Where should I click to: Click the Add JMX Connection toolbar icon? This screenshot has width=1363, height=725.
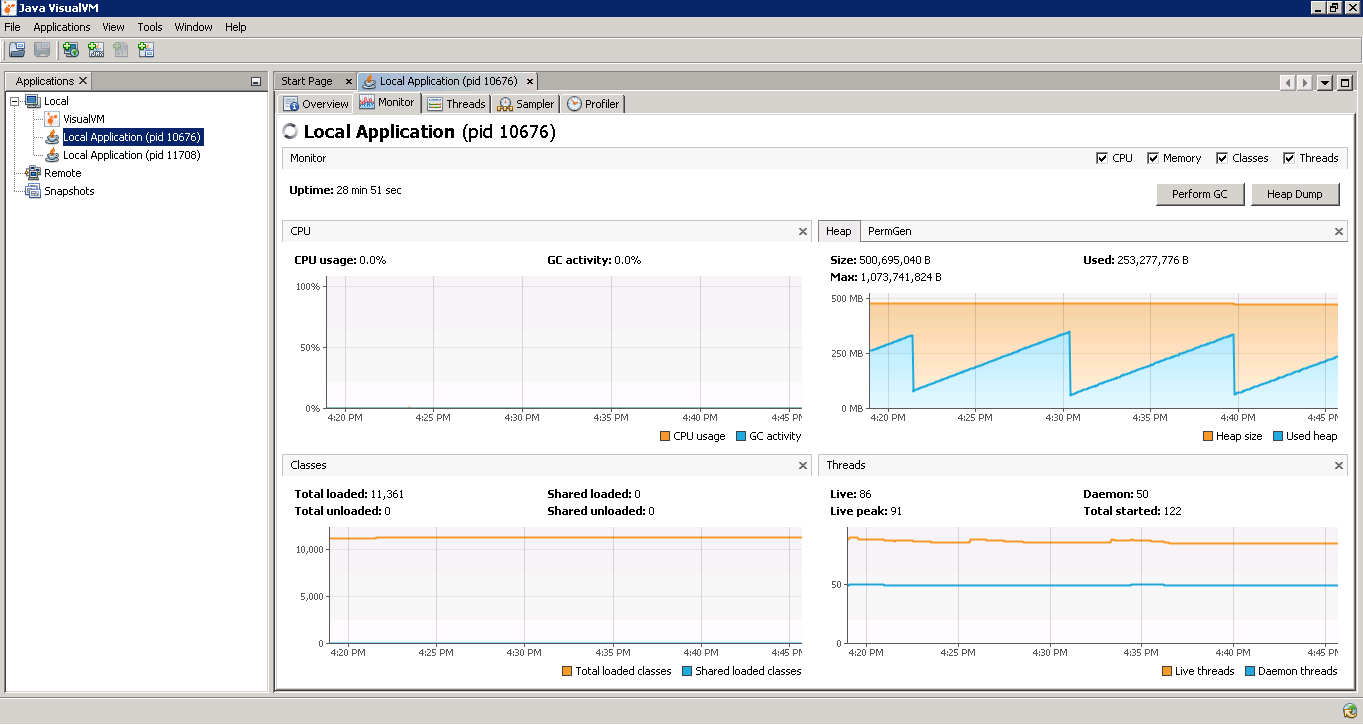96,49
